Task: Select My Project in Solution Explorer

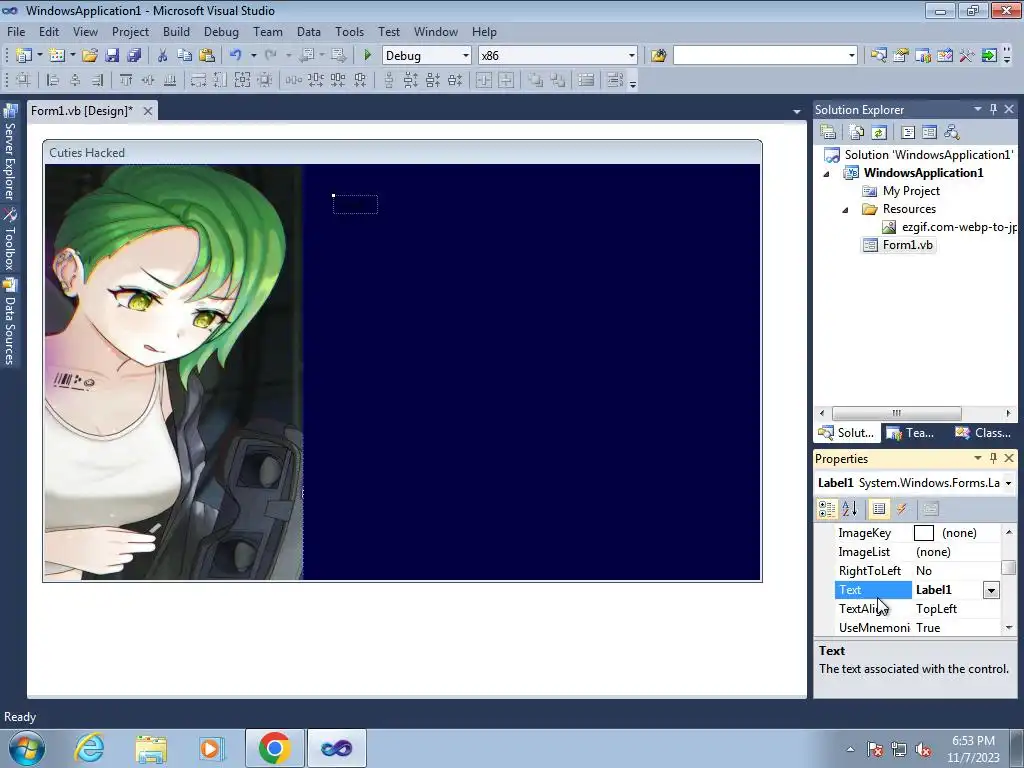Action: (x=911, y=191)
